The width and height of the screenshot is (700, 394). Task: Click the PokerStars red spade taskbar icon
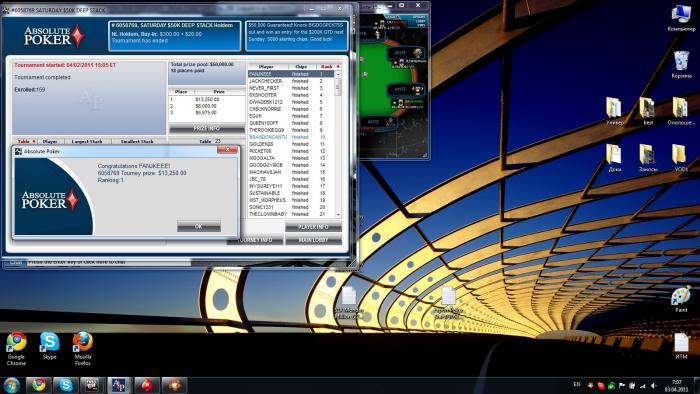146,385
